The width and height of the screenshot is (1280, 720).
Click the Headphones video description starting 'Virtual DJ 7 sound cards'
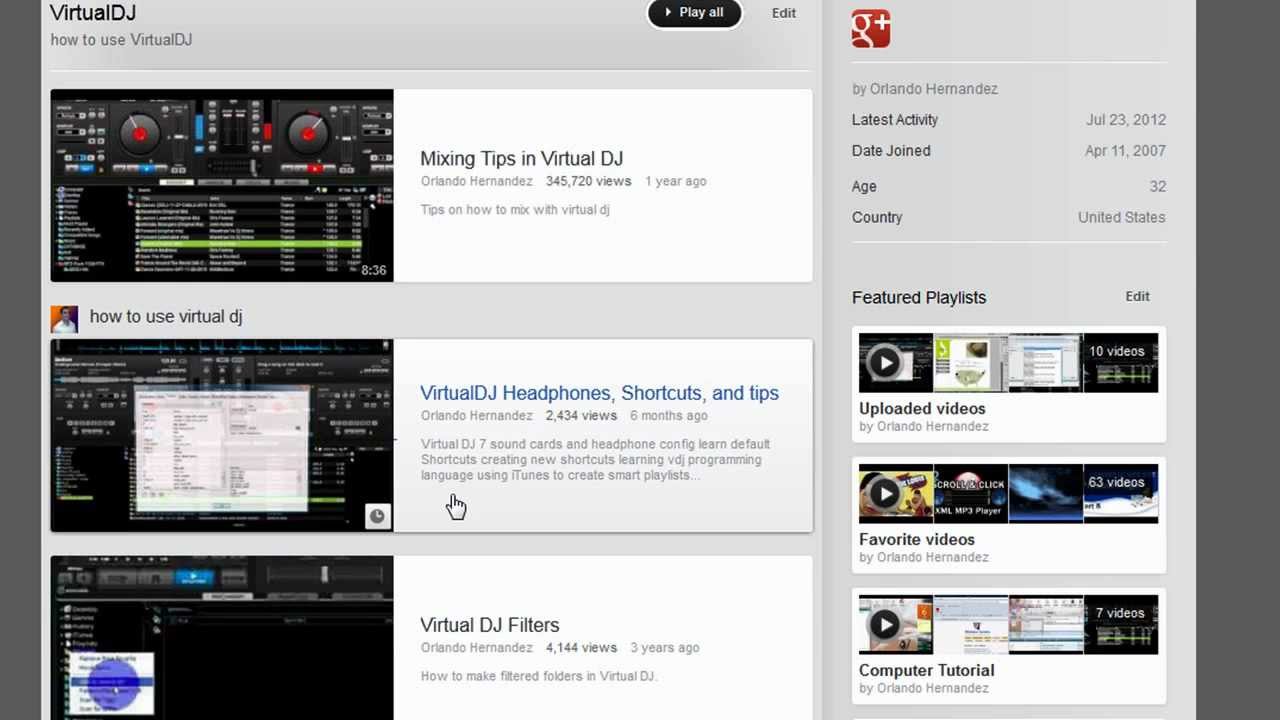(x=595, y=460)
